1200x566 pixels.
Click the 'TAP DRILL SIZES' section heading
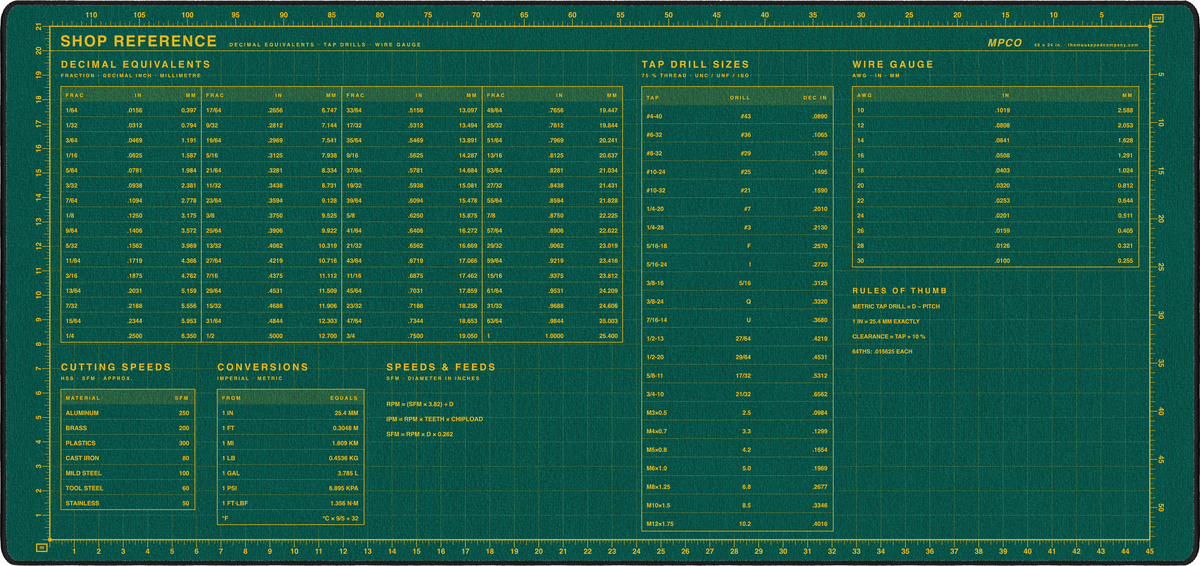(x=695, y=64)
